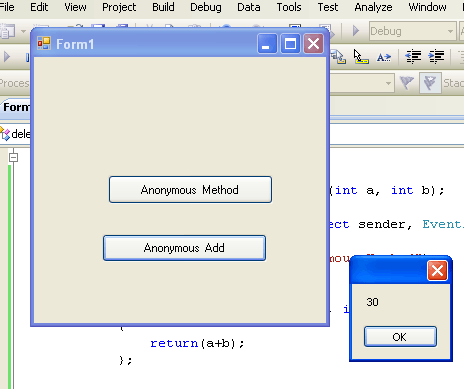Click the 'Event' type name in code
Viewport: 464px width, 389px height.
443,224
